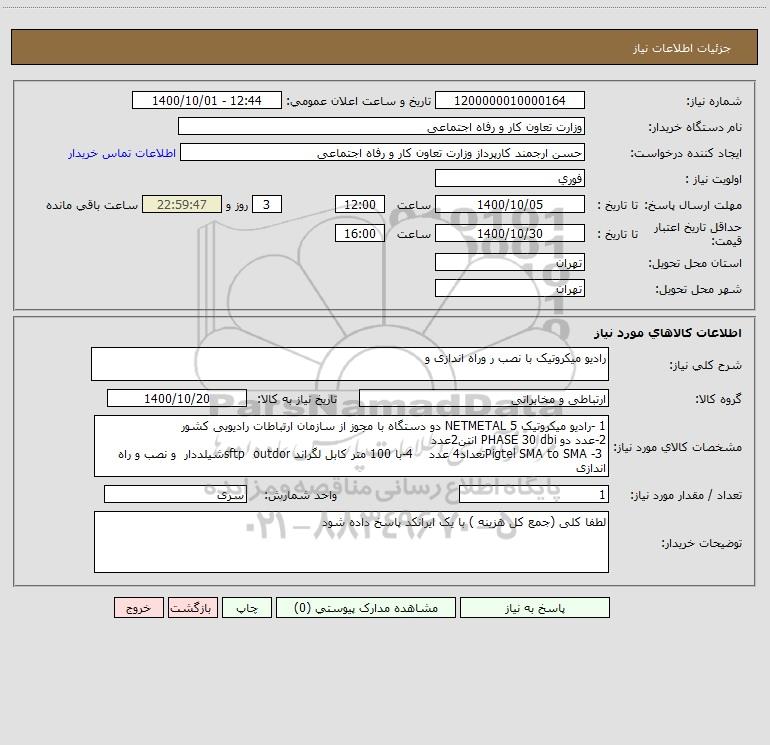Screen dimensions: 770x745
Task: Click the 'اولویت نیاز :' label
Action: [x=714, y=179]
